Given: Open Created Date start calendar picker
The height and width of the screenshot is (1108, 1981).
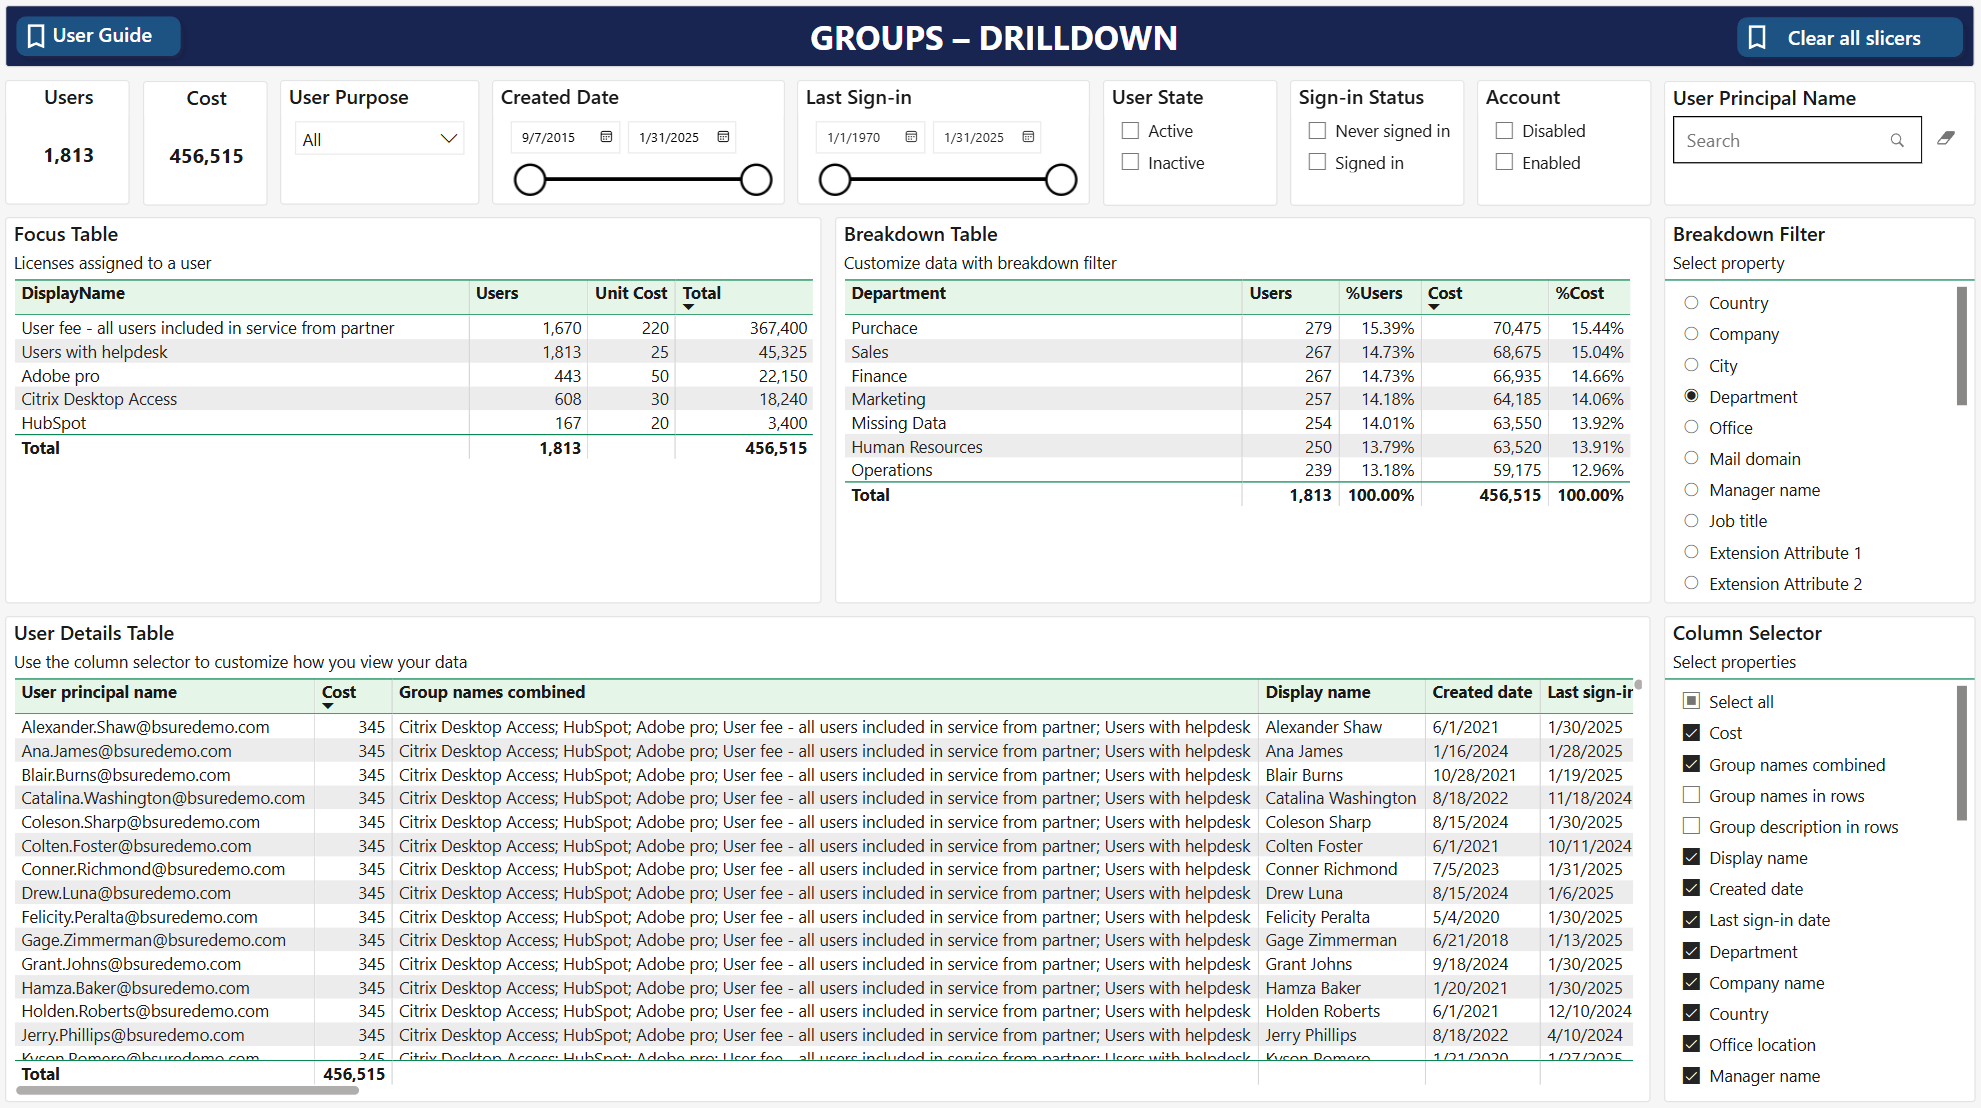Looking at the screenshot, I should tap(606, 137).
